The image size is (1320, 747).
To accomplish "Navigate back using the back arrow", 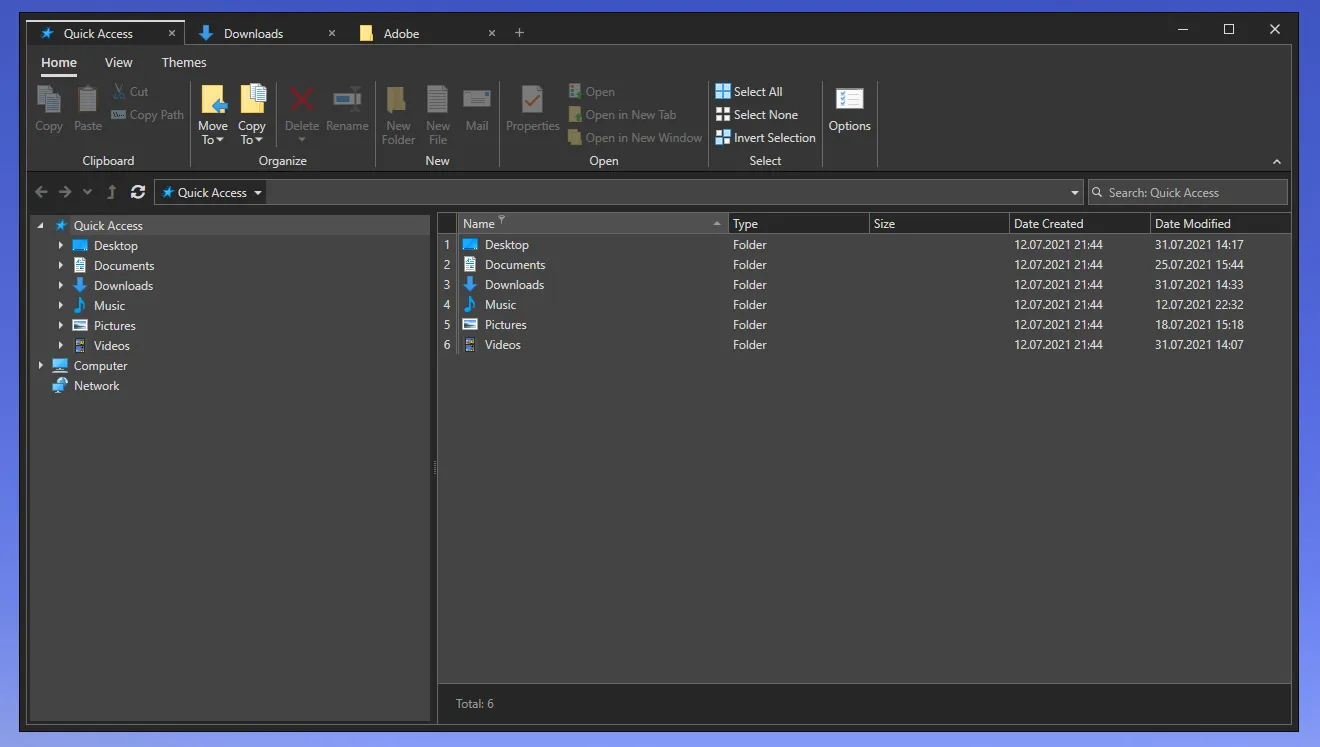I will tap(41, 192).
